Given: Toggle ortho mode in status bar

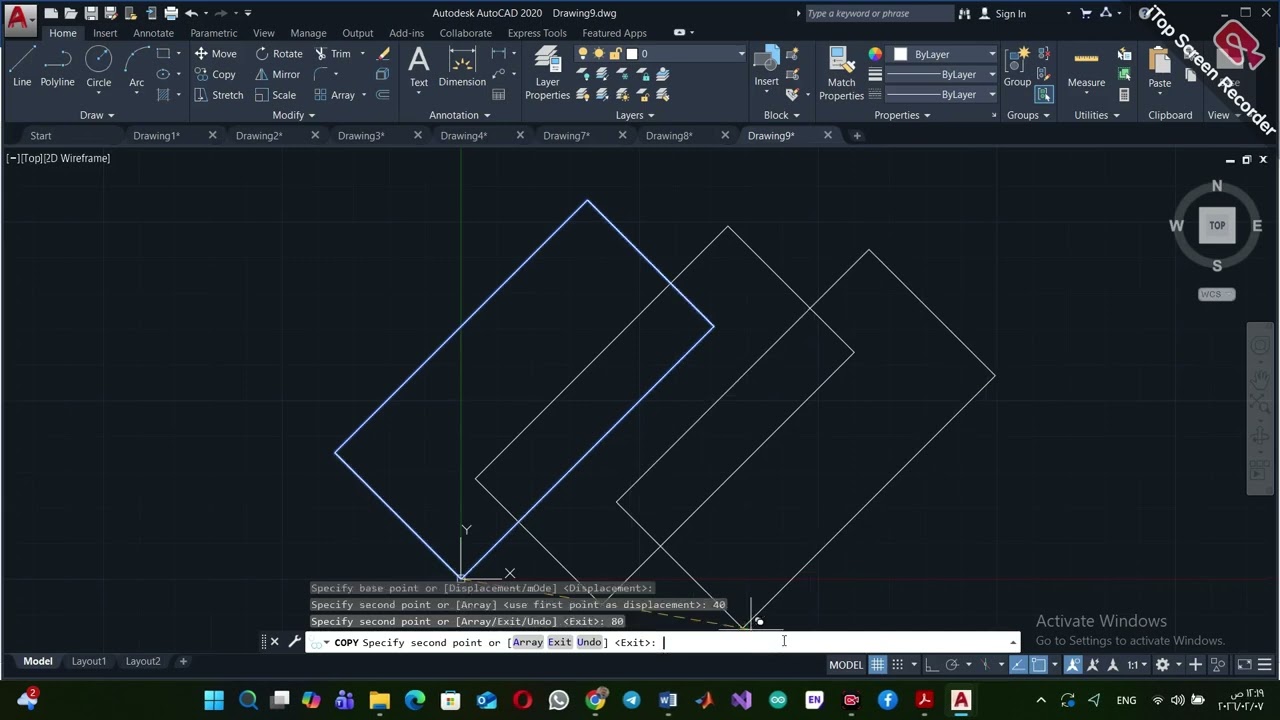Looking at the screenshot, I should pos(932,665).
